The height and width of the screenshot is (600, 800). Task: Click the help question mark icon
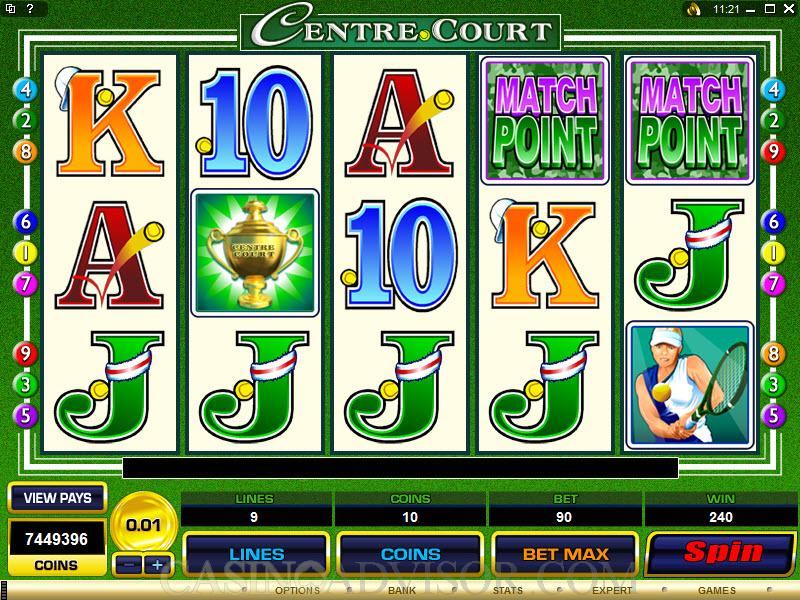[x=30, y=8]
